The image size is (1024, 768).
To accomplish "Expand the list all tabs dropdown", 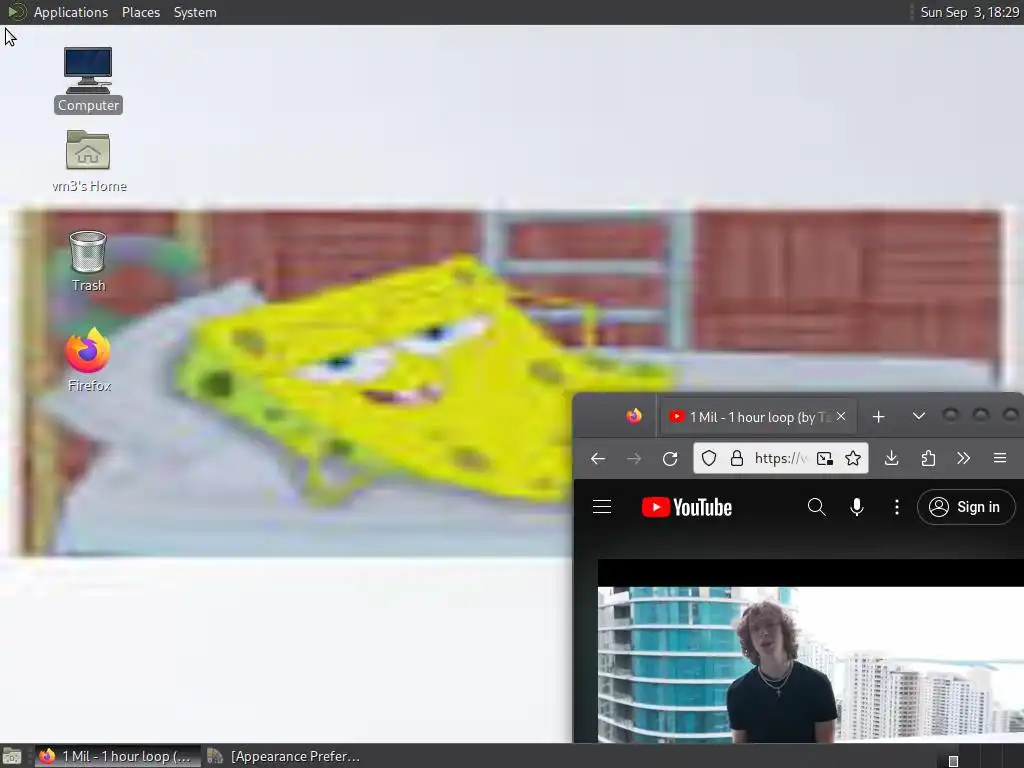I will tap(919, 416).
